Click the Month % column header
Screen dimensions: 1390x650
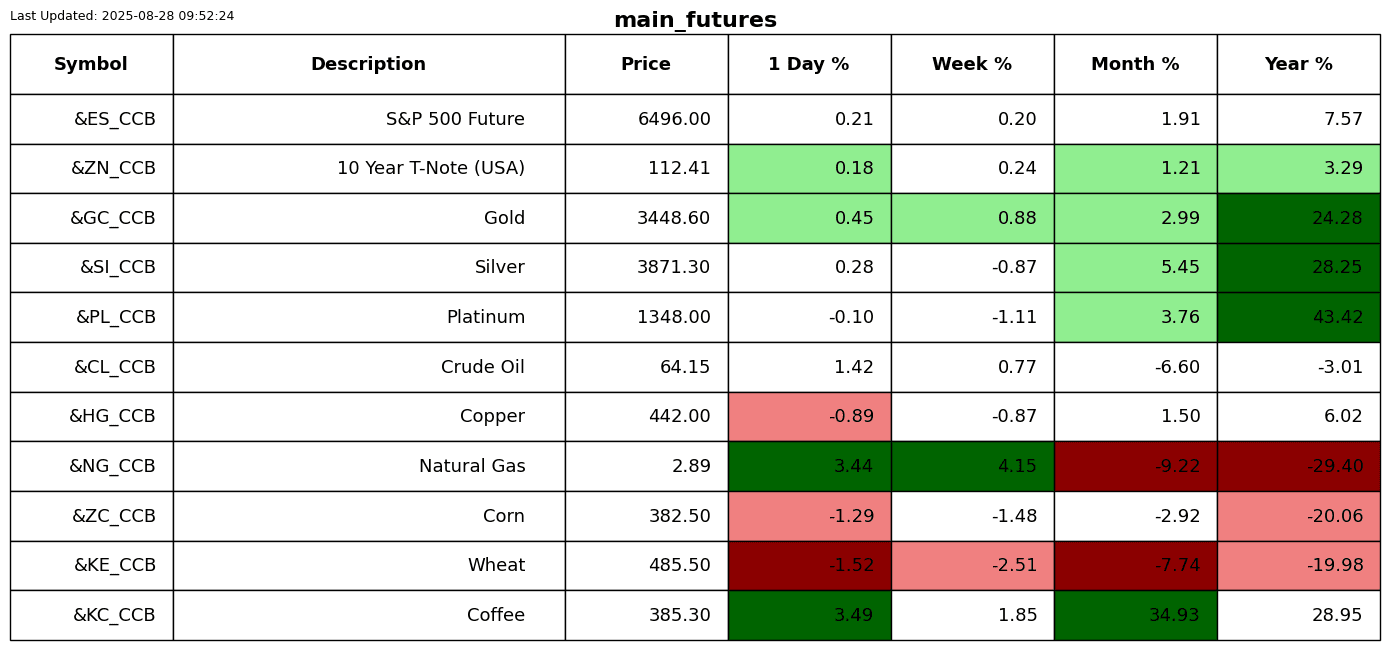click(1135, 65)
